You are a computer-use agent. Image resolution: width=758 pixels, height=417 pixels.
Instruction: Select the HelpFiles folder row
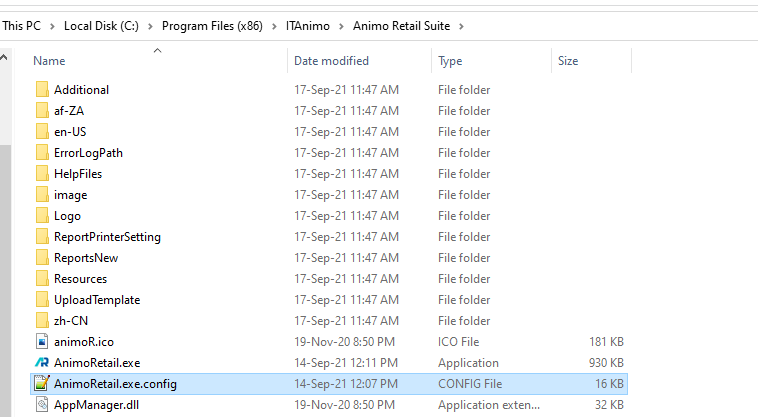coord(78,174)
